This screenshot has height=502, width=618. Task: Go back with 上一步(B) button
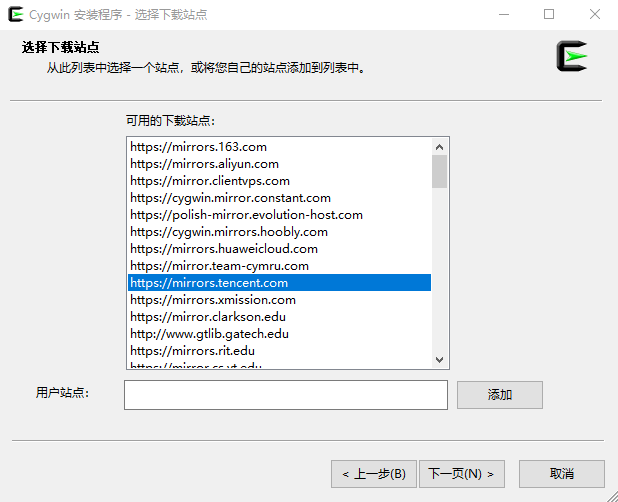coord(372,474)
